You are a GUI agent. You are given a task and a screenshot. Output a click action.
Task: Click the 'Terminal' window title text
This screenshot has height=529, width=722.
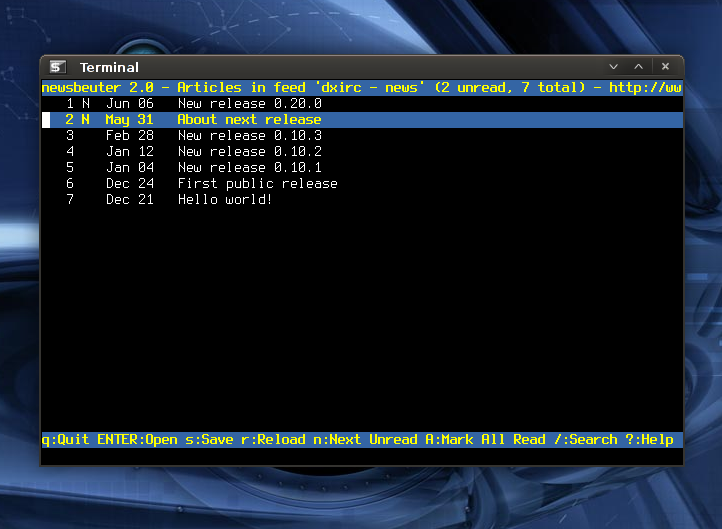[x=109, y=67]
